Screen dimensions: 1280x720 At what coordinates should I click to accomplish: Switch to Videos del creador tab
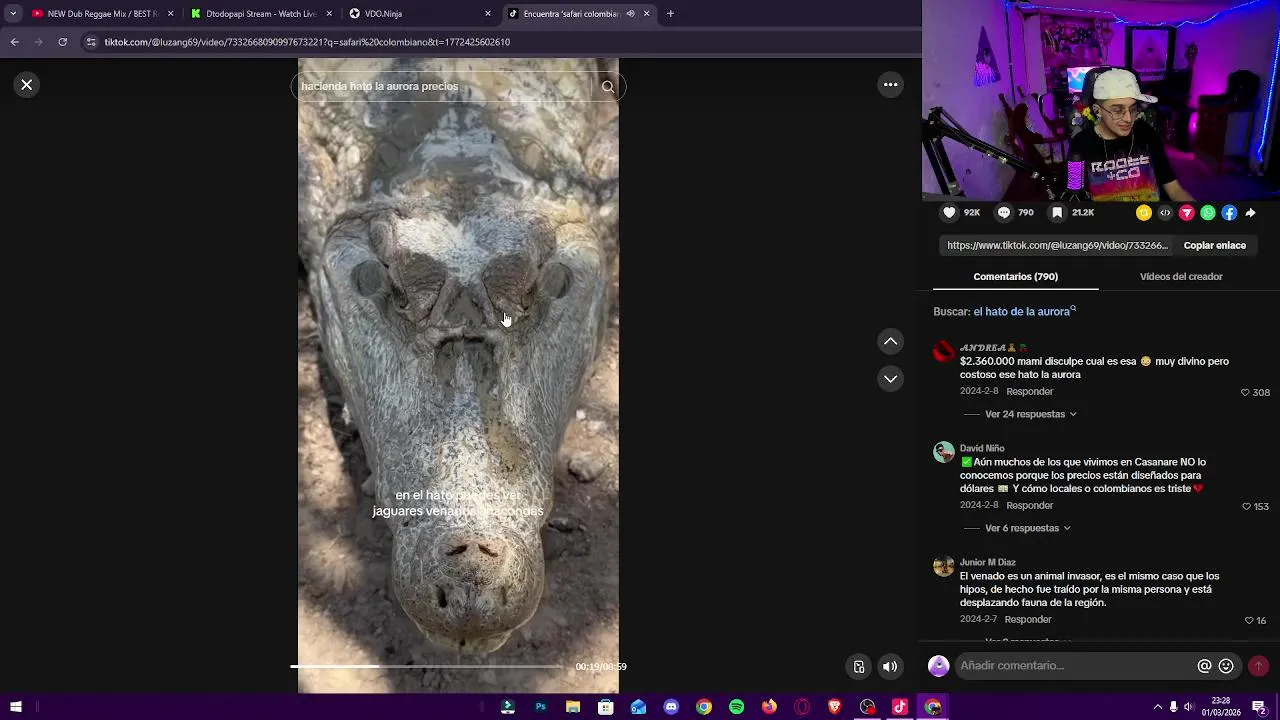1181,277
